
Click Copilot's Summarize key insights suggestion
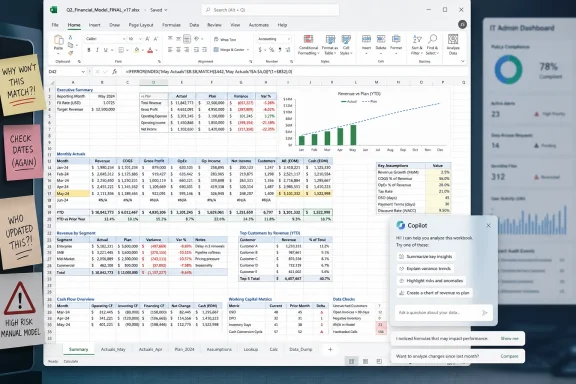tap(426, 256)
